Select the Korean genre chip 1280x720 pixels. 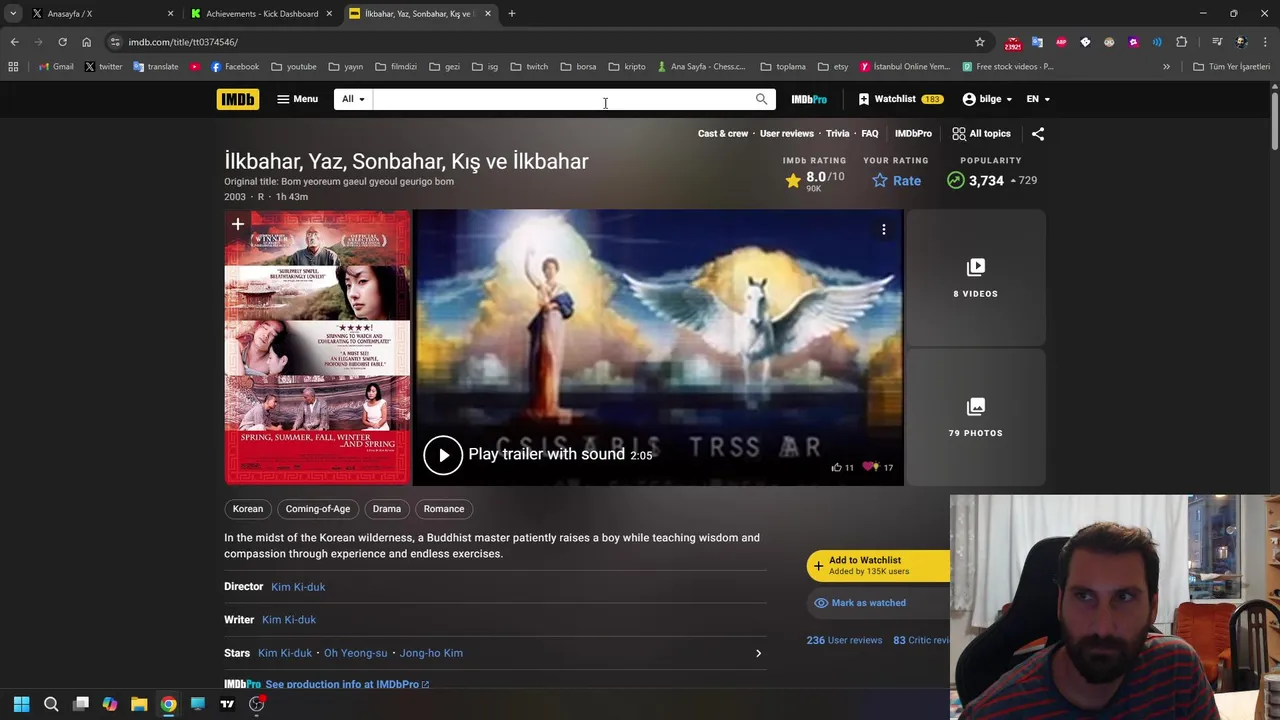[248, 509]
